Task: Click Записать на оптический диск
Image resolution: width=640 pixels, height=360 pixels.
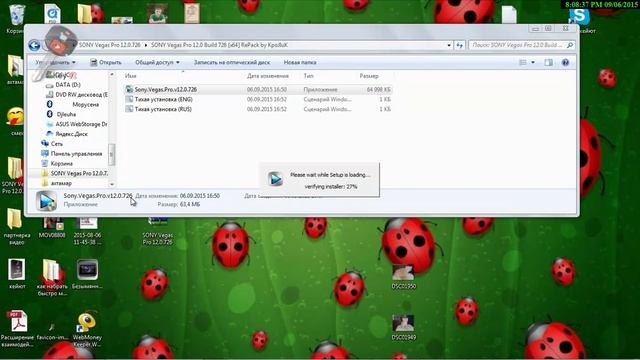Action: (232, 62)
